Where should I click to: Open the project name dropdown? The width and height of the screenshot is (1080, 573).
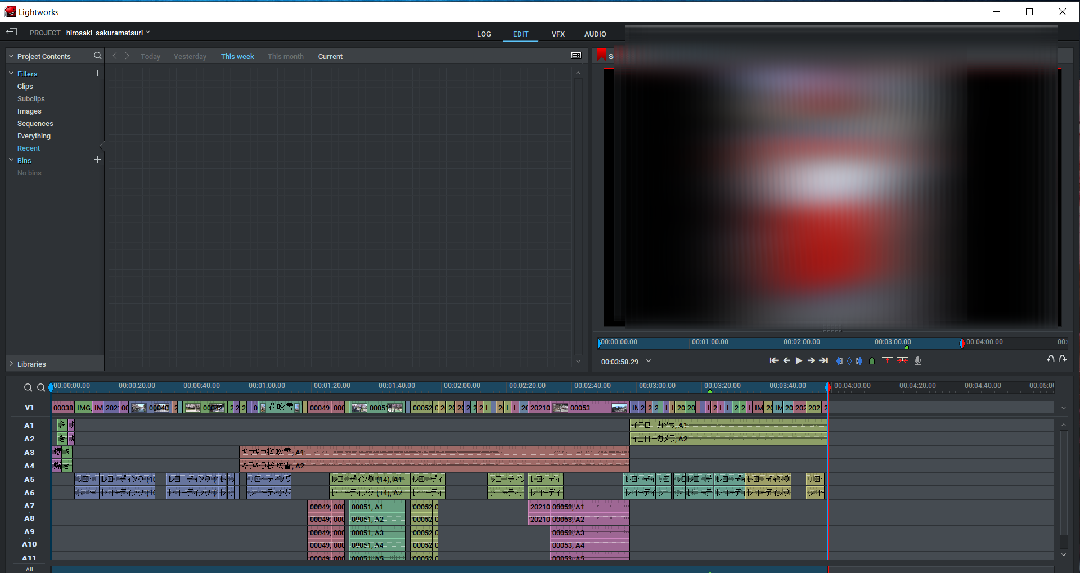(x=148, y=33)
